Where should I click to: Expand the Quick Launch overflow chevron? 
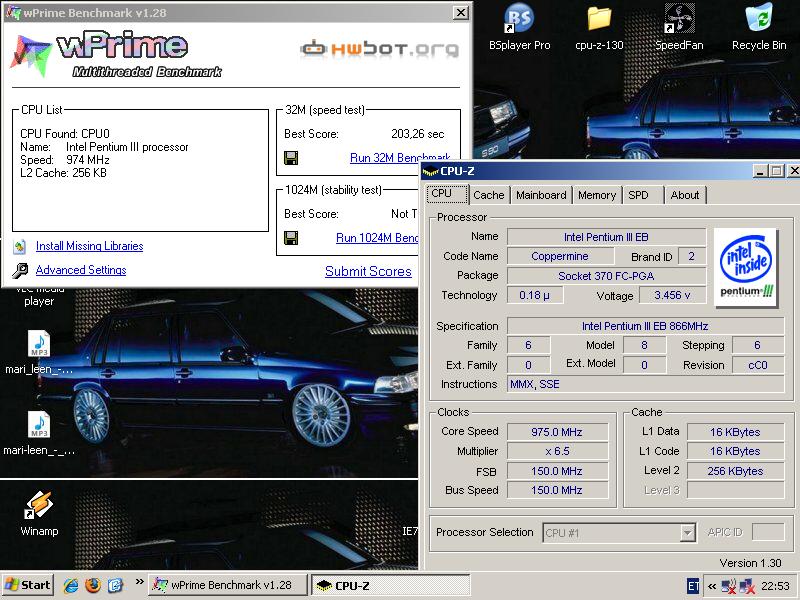coord(139,582)
